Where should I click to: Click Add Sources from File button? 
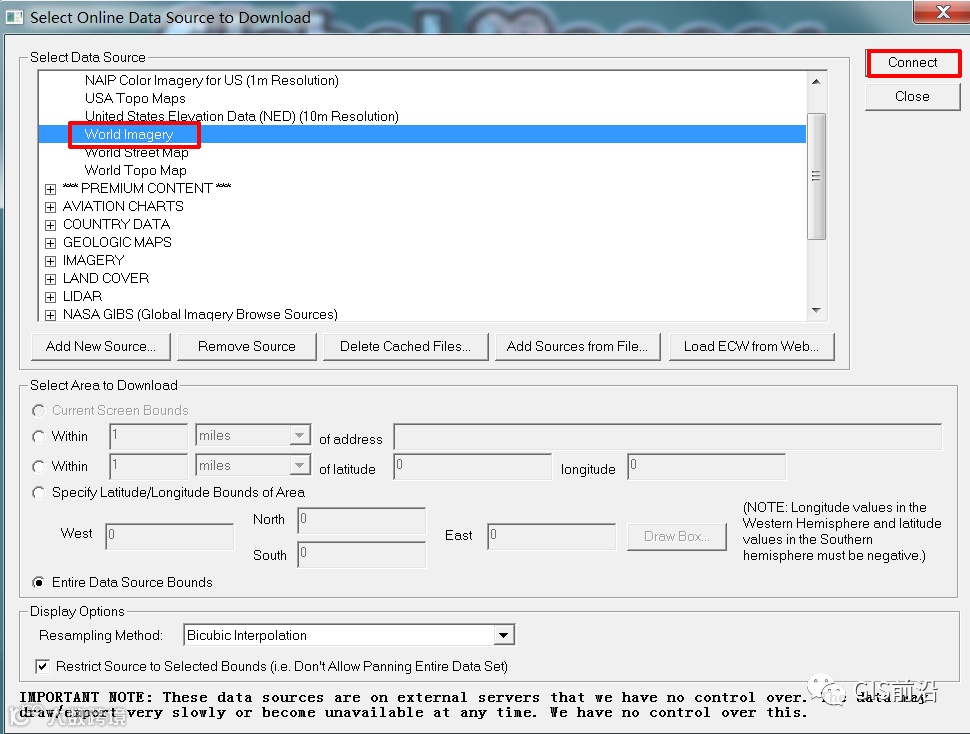click(577, 346)
